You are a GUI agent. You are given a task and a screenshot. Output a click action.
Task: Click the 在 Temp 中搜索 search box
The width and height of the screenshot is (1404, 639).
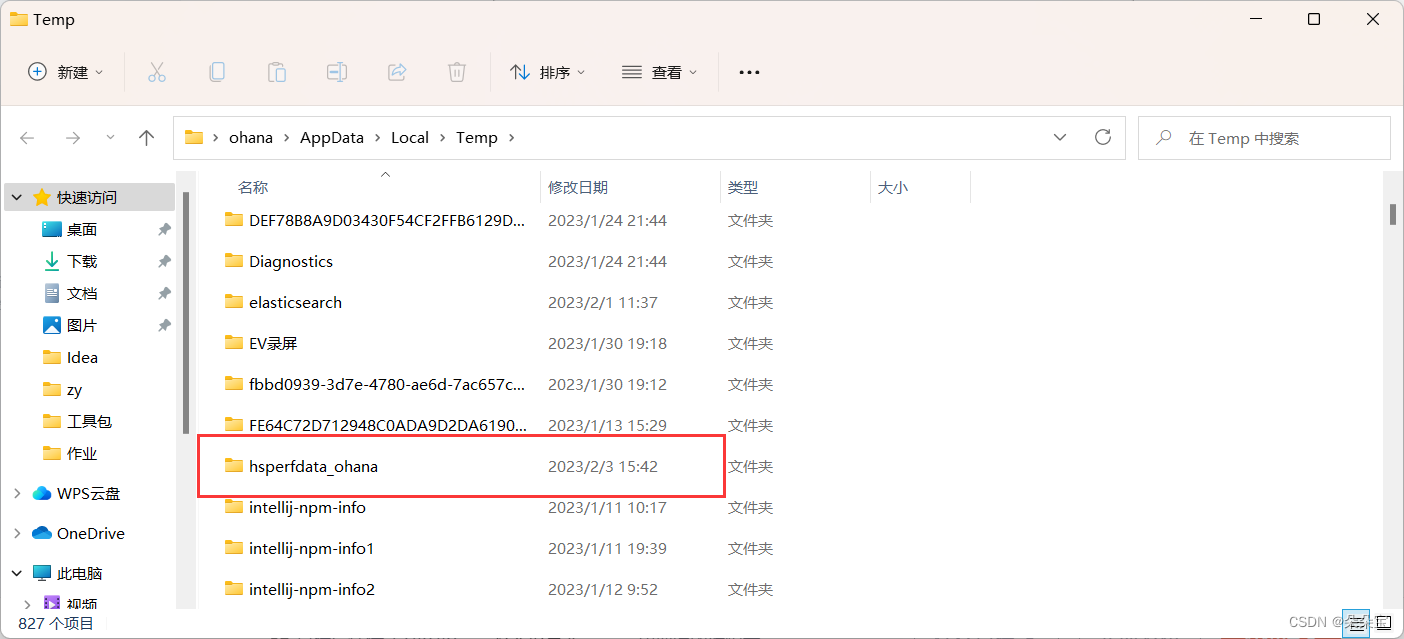tap(1264, 138)
